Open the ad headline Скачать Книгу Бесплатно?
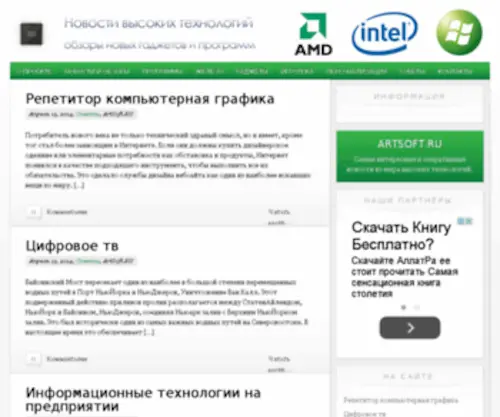The width and height of the screenshot is (500, 417). (401, 236)
